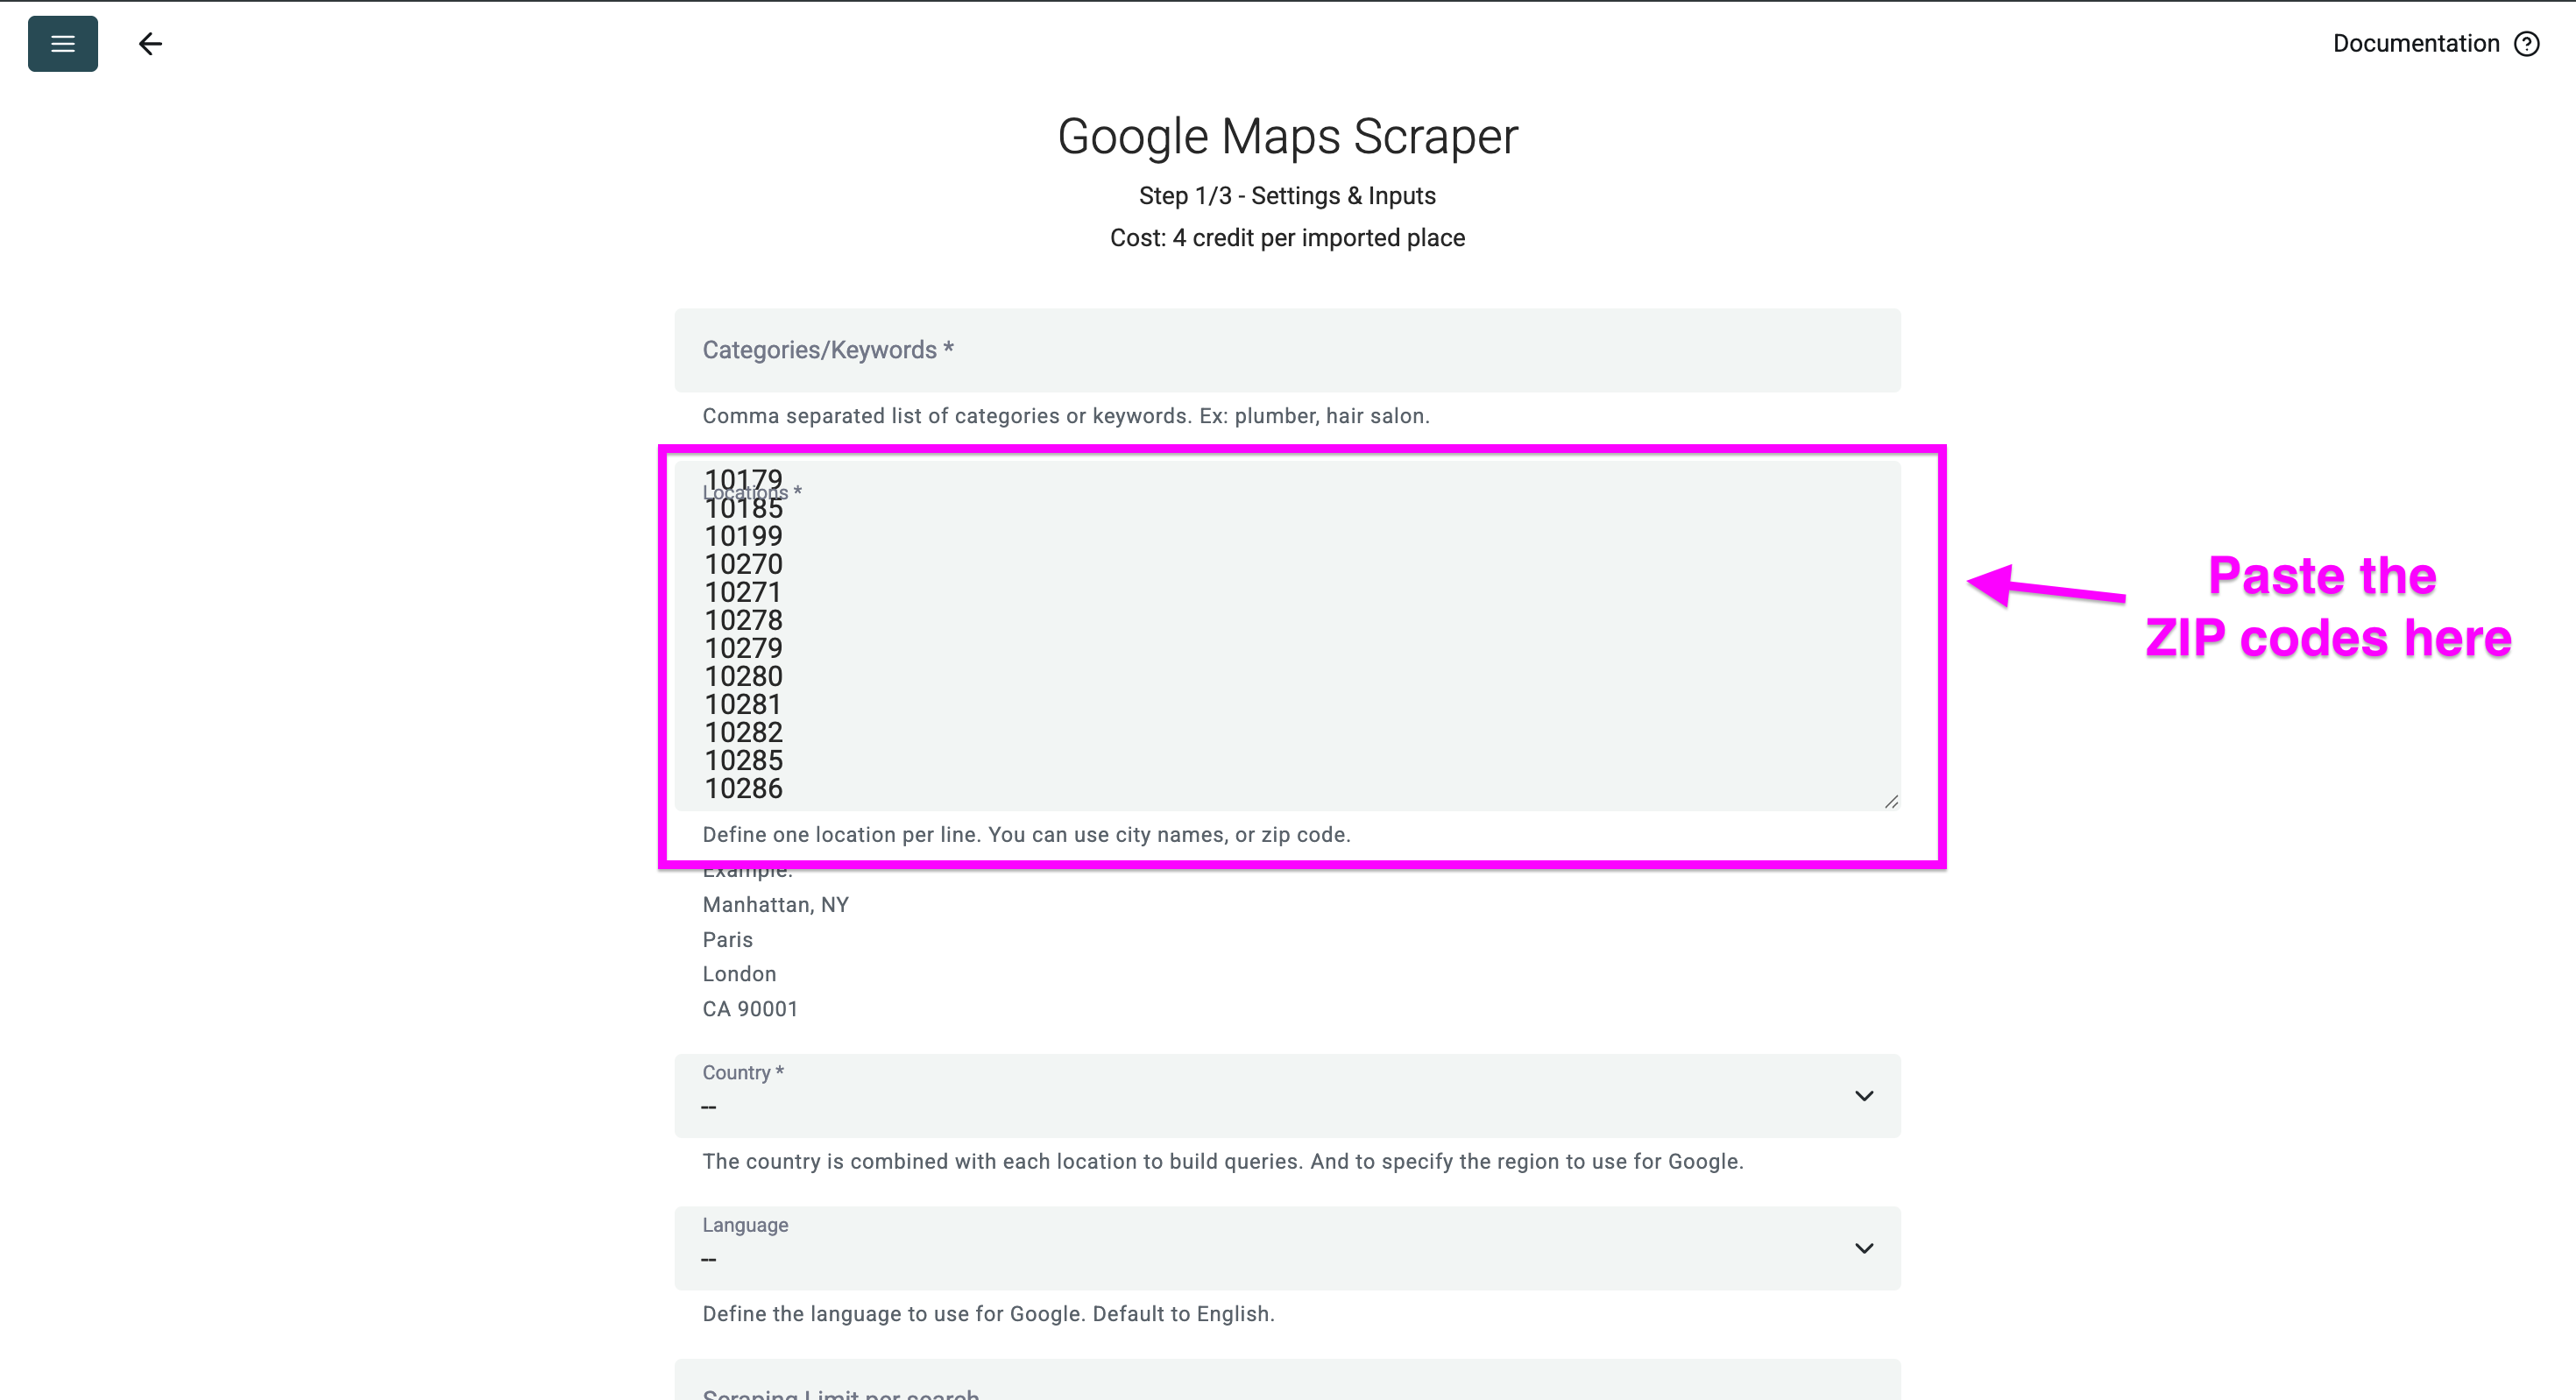The image size is (2576, 1400).
Task: Click the Scraping Limit per search field
Action: click(1287, 1380)
